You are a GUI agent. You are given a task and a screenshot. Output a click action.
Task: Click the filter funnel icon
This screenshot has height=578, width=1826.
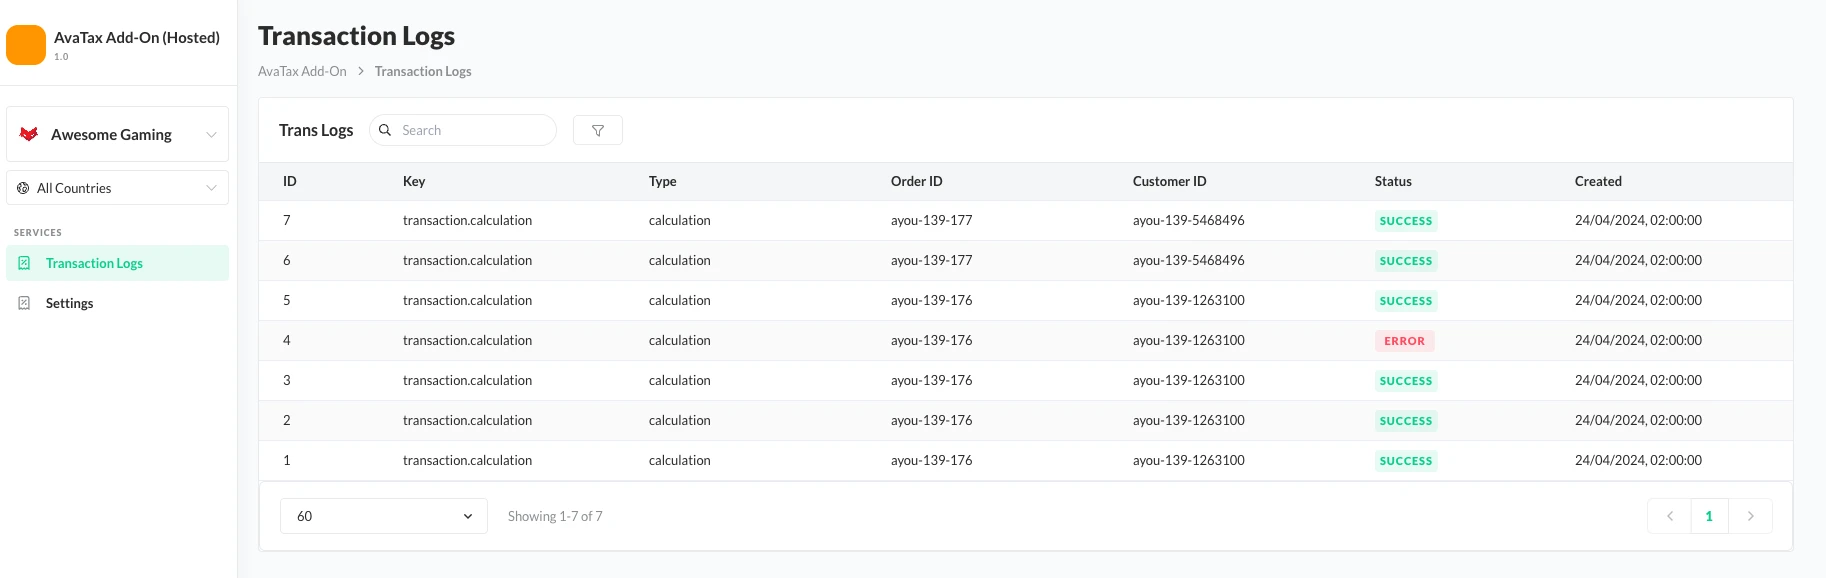coord(598,130)
